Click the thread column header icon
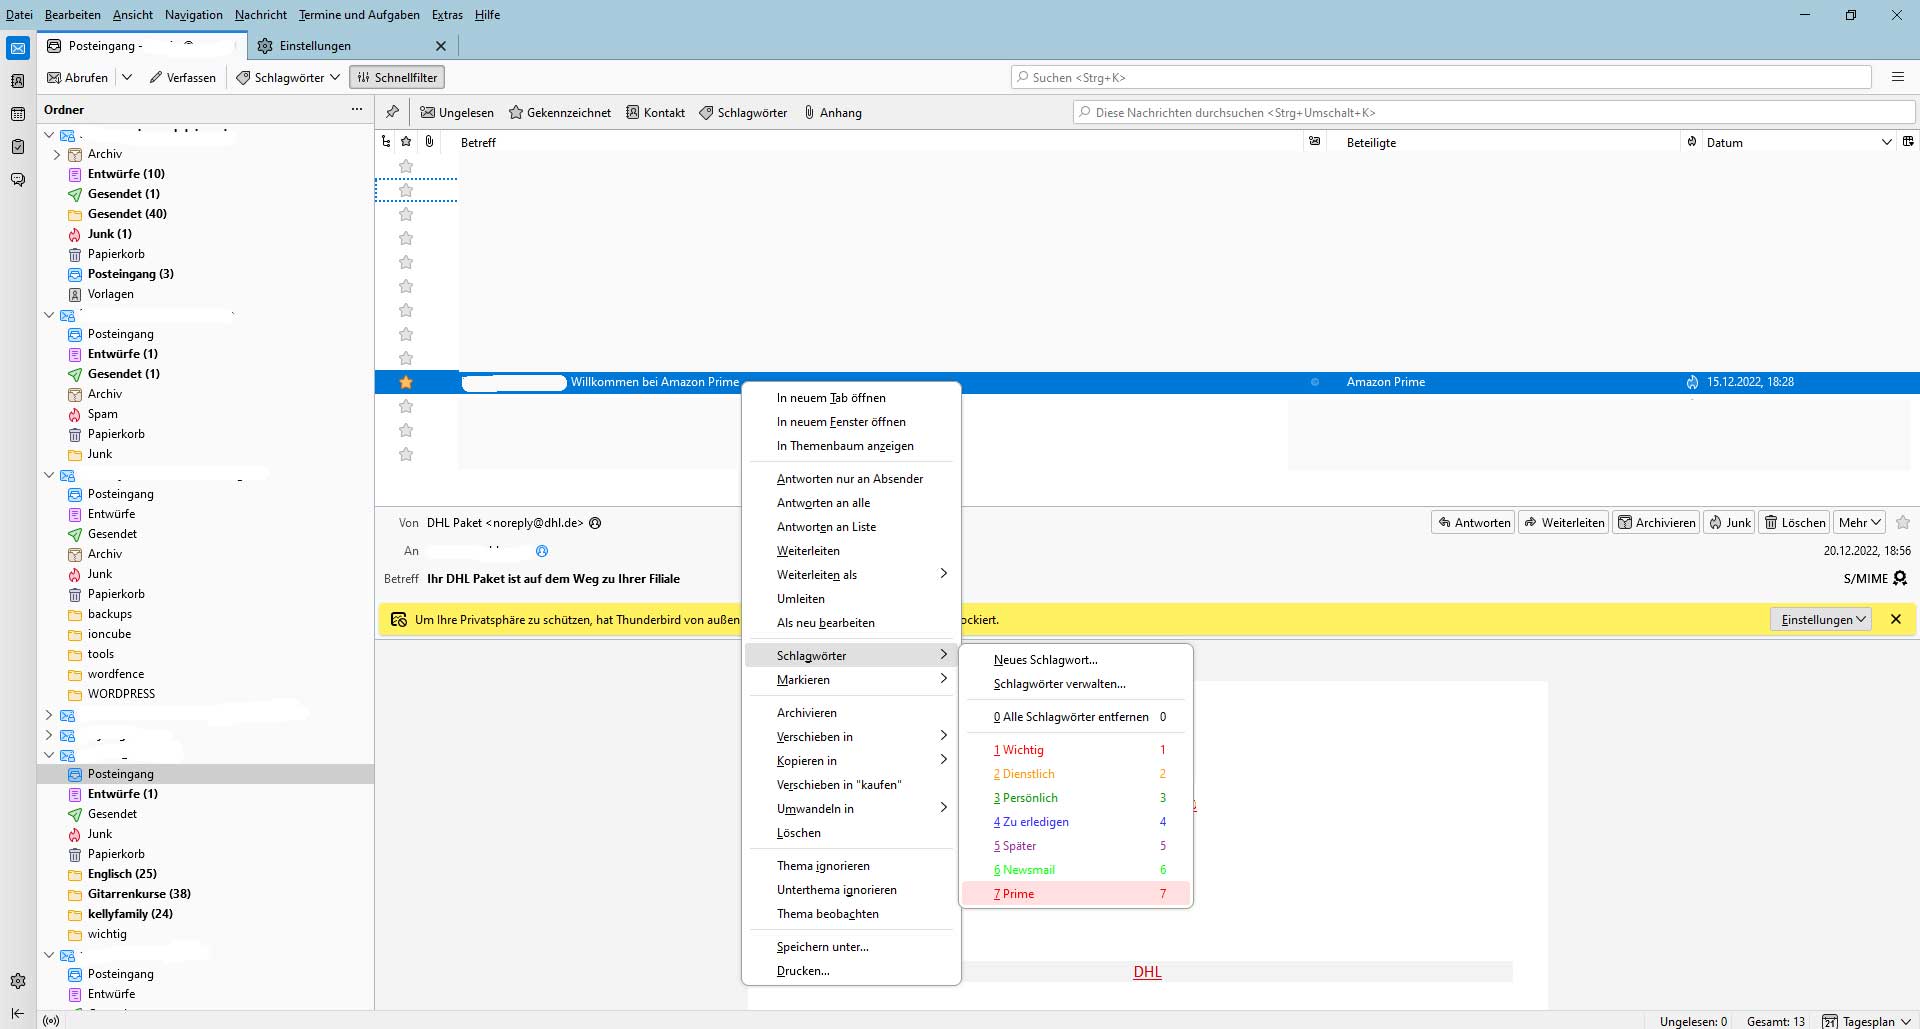The height and width of the screenshot is (1029, 1920). click(387, 142)
